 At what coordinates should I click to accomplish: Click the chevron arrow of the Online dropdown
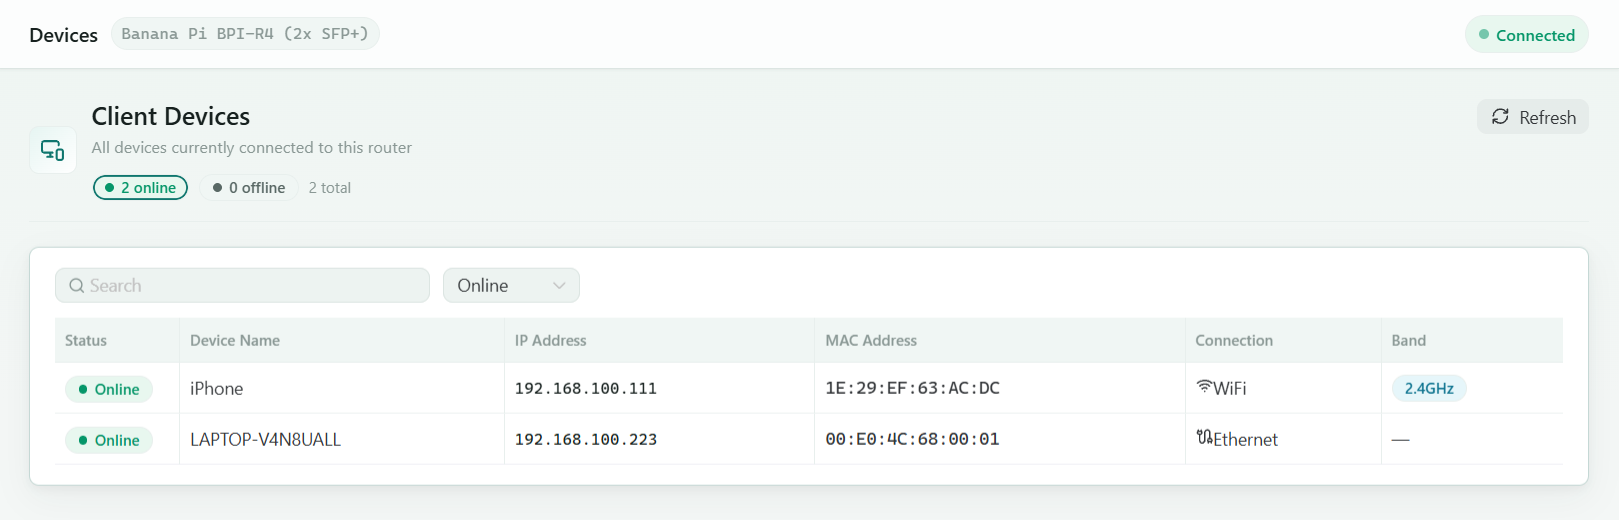559,286
